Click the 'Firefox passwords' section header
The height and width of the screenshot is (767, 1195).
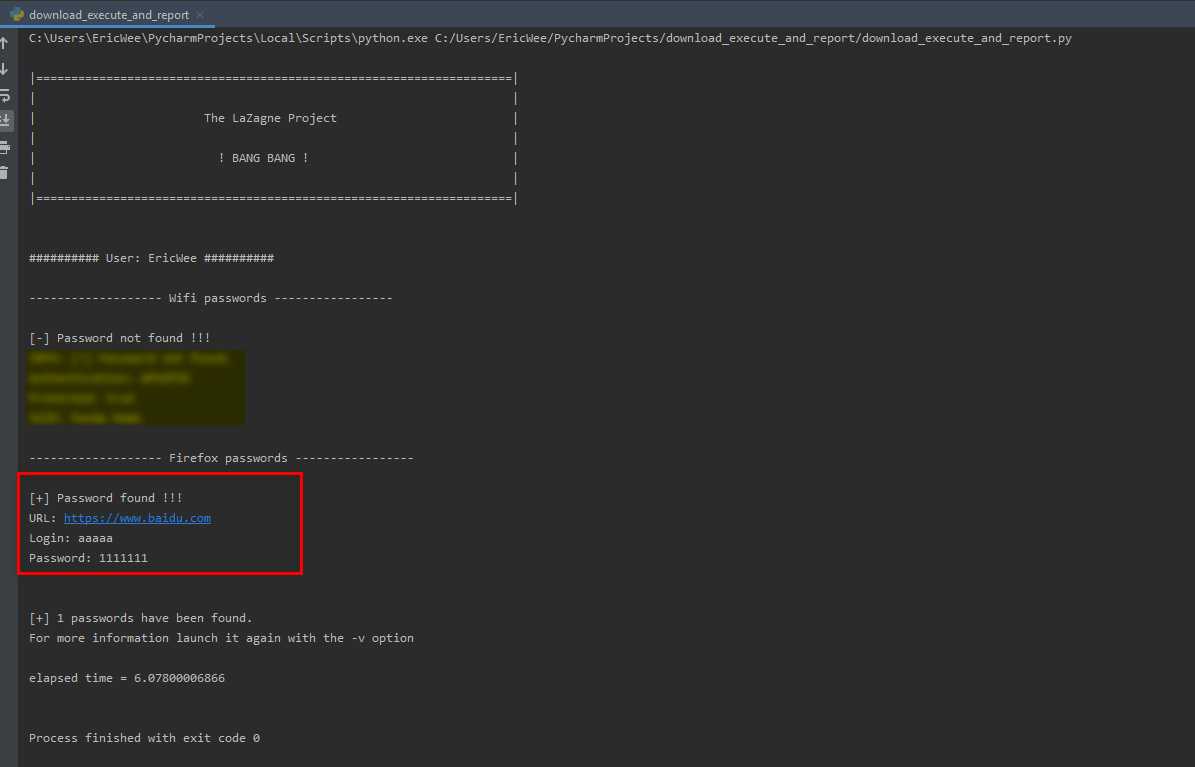(x=221, y=458)
